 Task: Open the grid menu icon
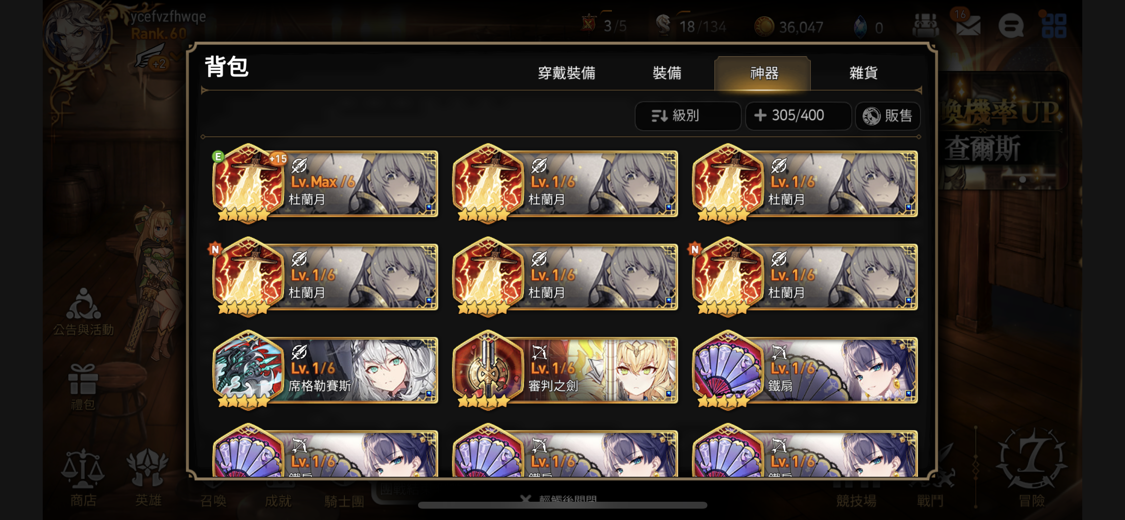pos(1053,26)
